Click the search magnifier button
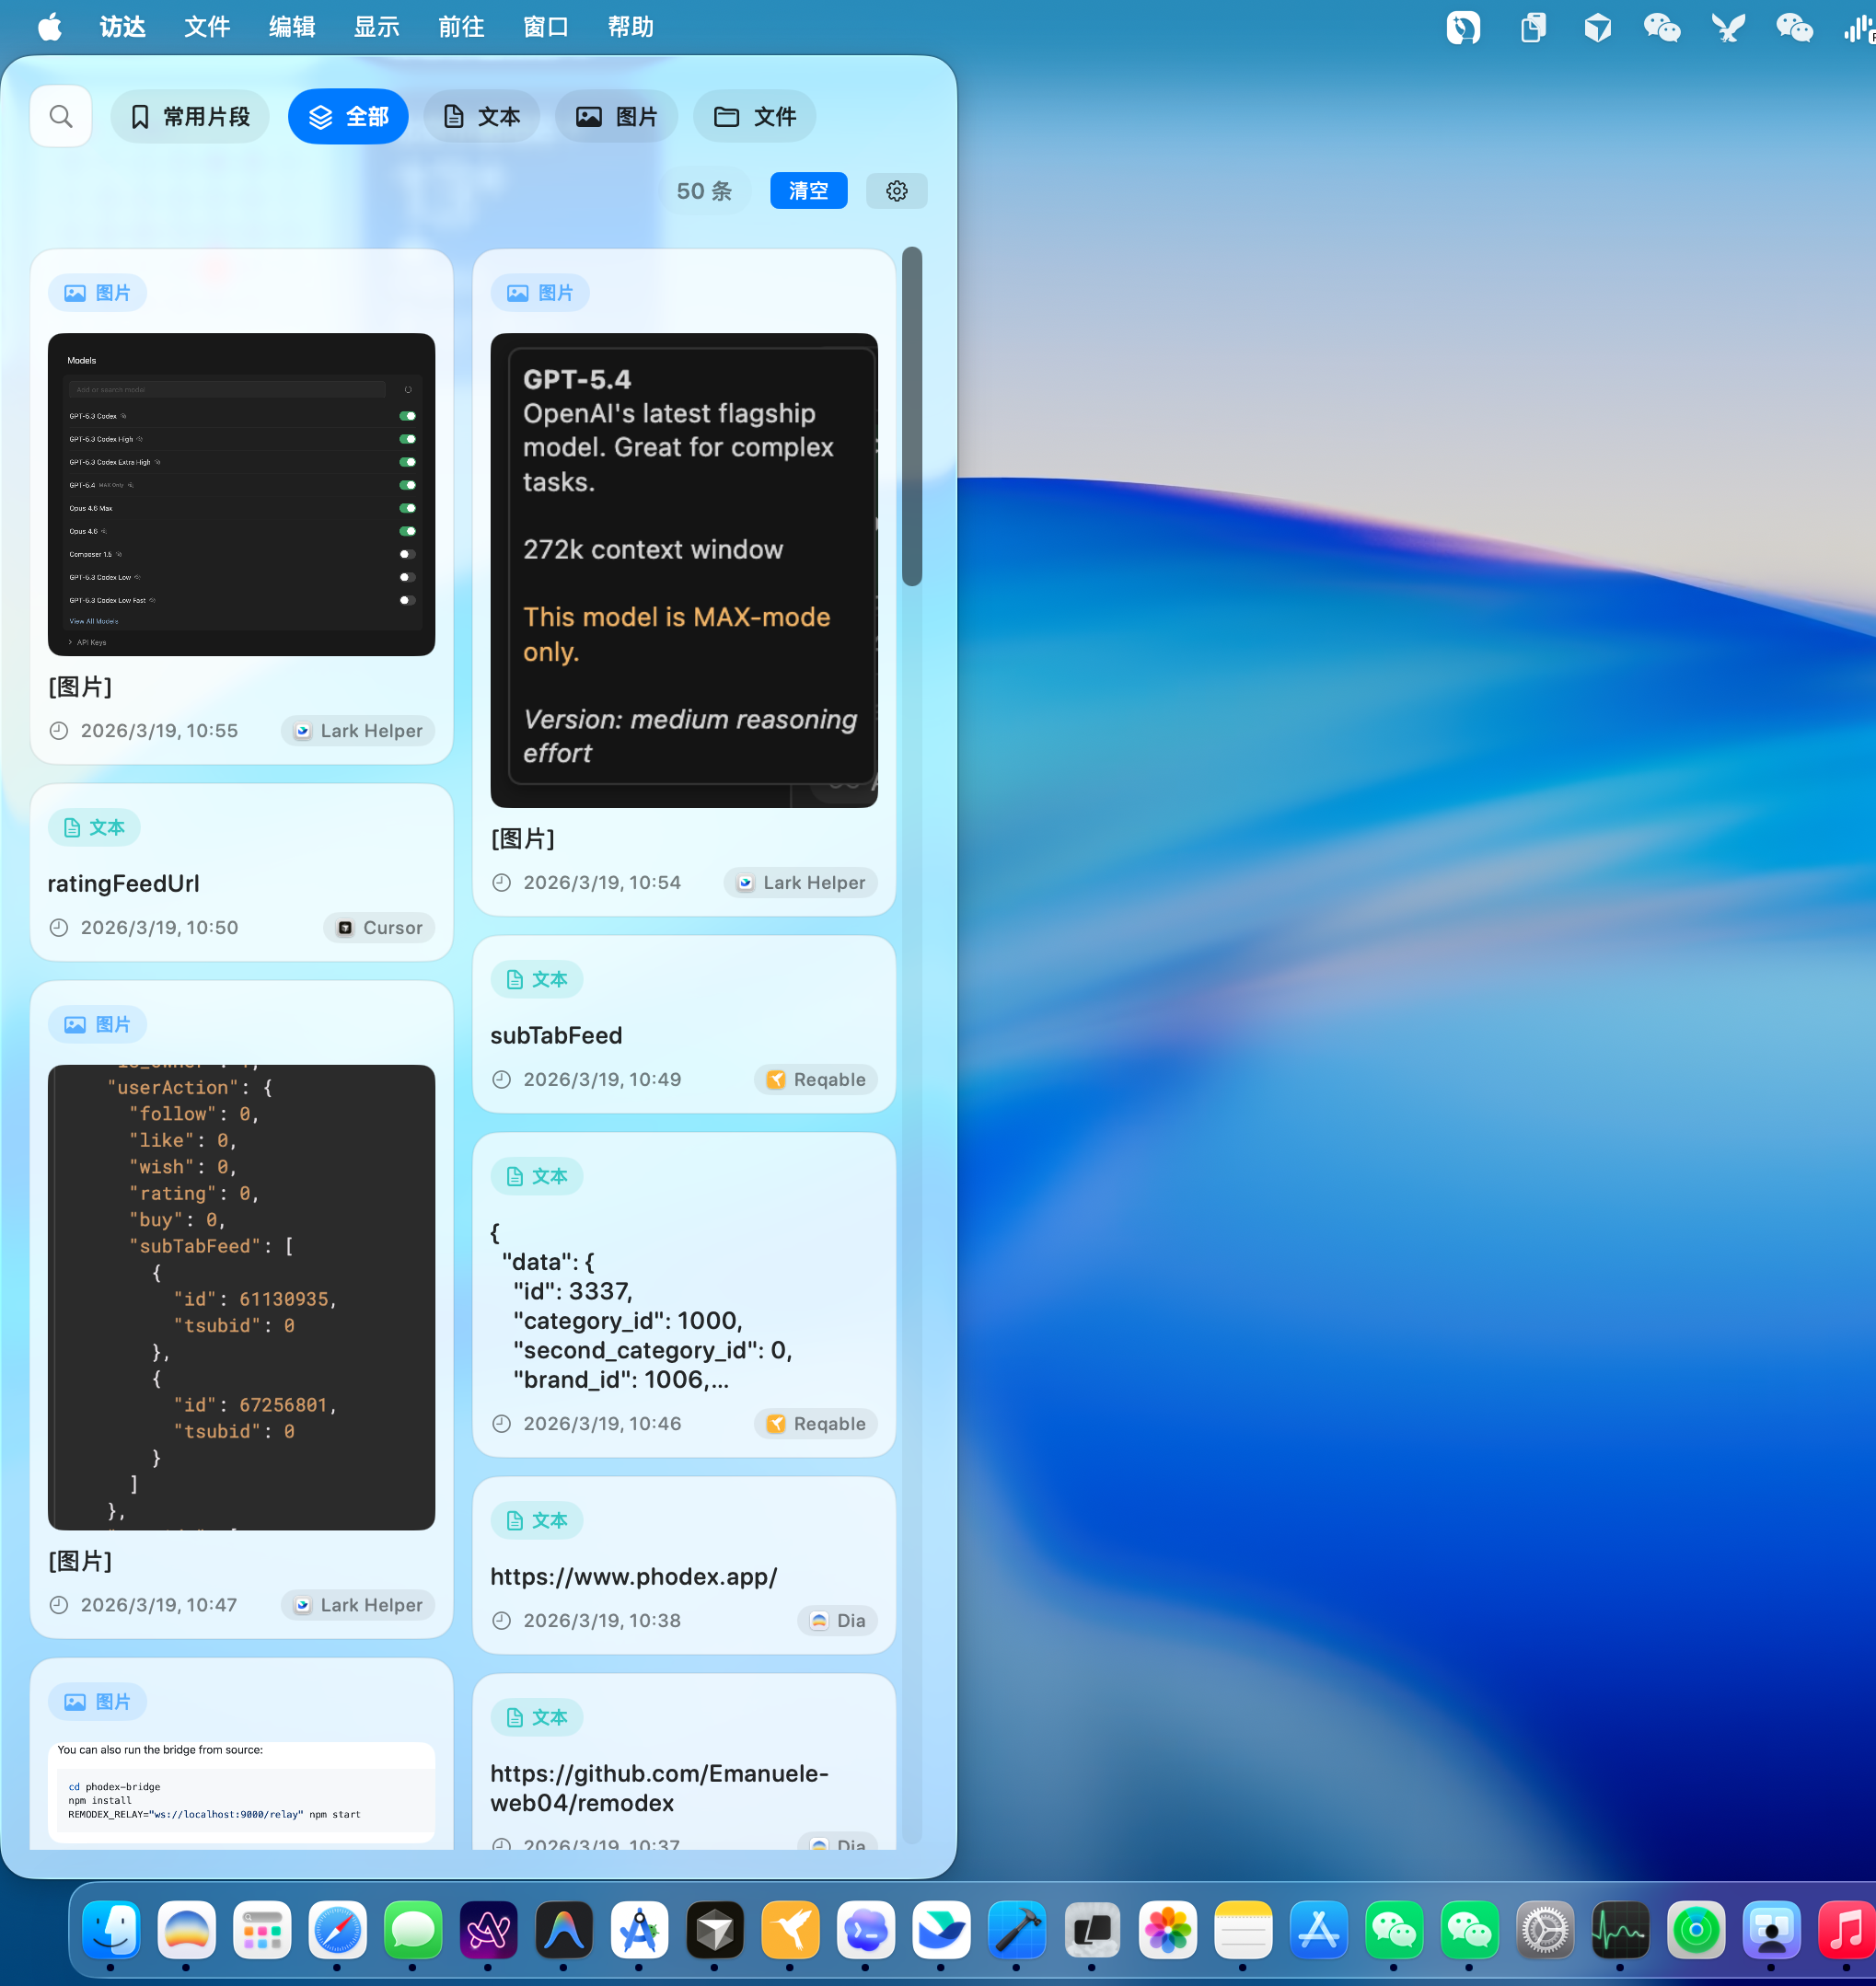Screen dimensions: 1876x1986 pos(61,117)
